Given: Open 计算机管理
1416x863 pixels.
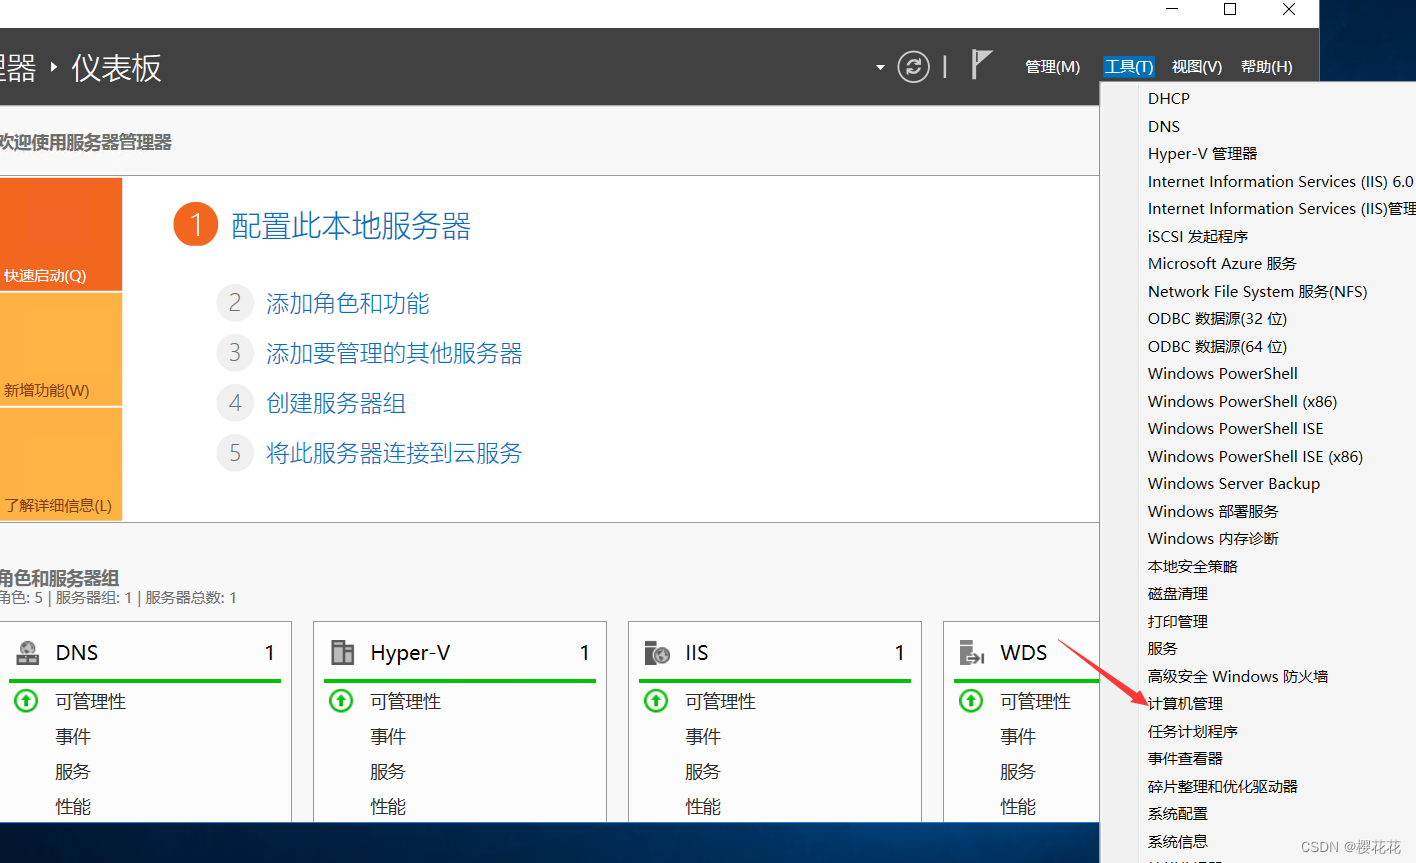Looking at the screenshot, I should [1185, 704].
